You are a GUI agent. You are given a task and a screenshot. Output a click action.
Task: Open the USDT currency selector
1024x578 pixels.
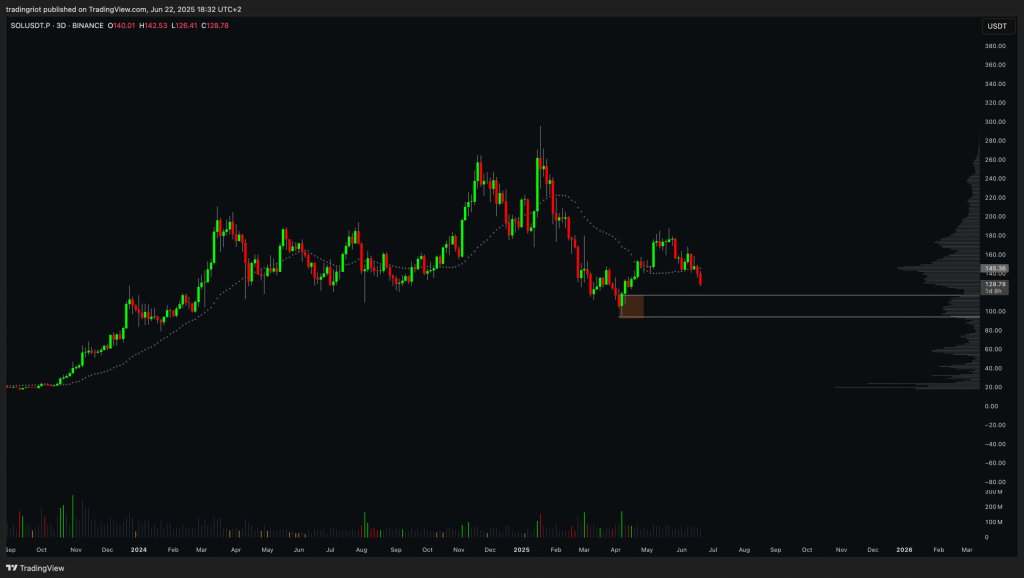click(x=997, y=26)
